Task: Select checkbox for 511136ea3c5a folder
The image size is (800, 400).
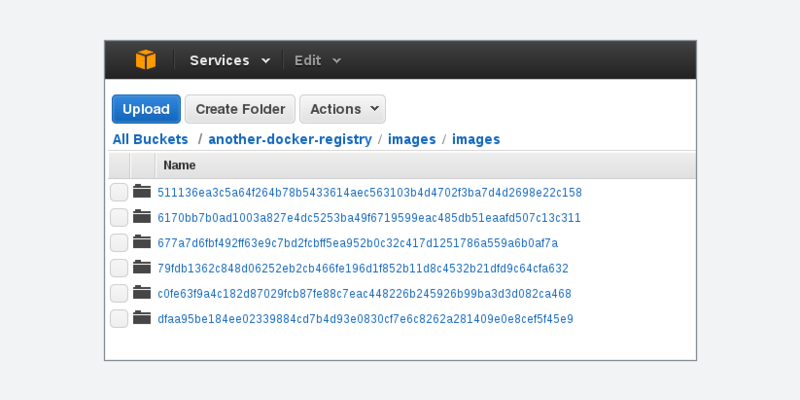Action: pyautogui.click(x=118, y=192)
